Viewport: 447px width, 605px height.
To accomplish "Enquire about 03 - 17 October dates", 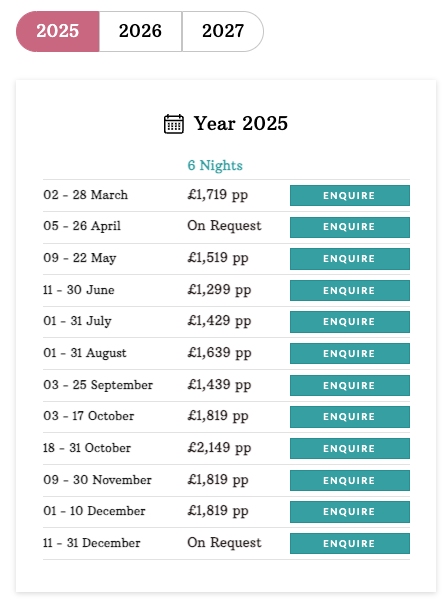I will [350, 417].
